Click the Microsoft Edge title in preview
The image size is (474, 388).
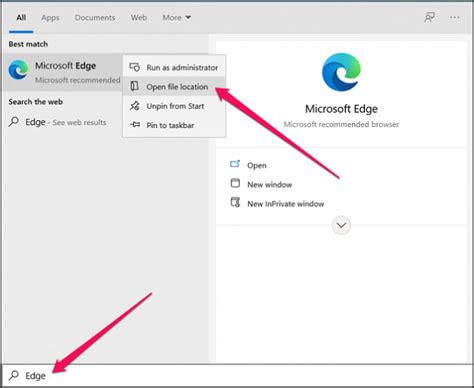341,109
